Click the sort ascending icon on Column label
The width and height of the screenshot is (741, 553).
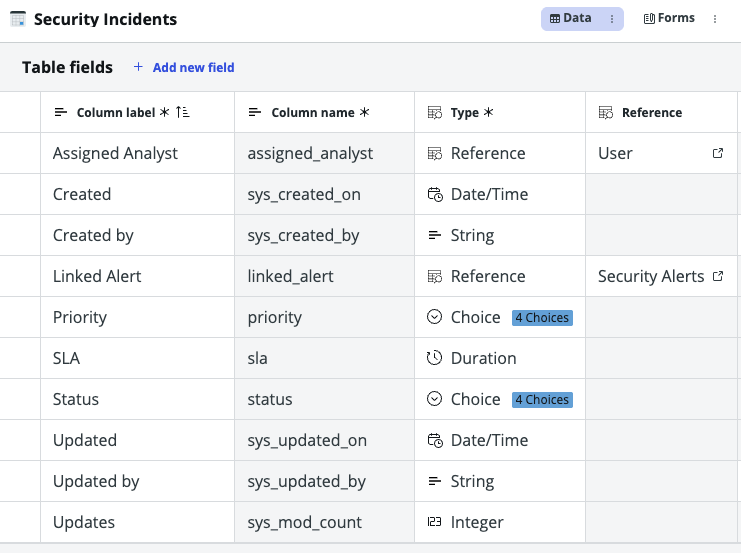tap(182, 112)
